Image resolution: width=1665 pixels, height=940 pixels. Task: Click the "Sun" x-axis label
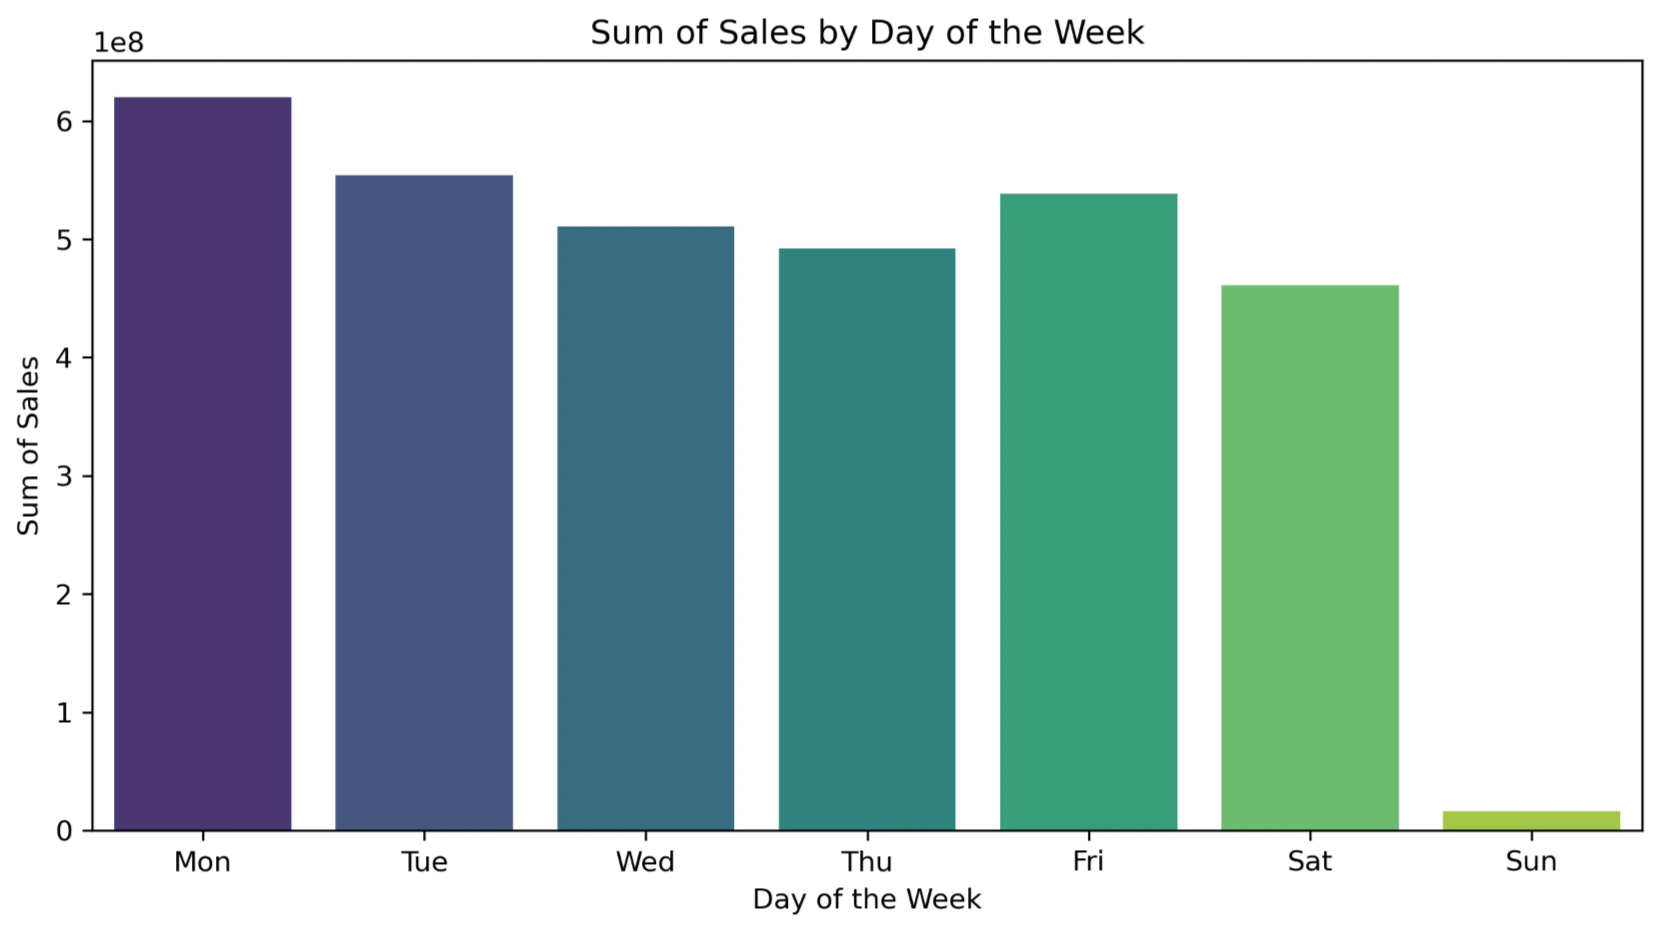coord(1531,862)
